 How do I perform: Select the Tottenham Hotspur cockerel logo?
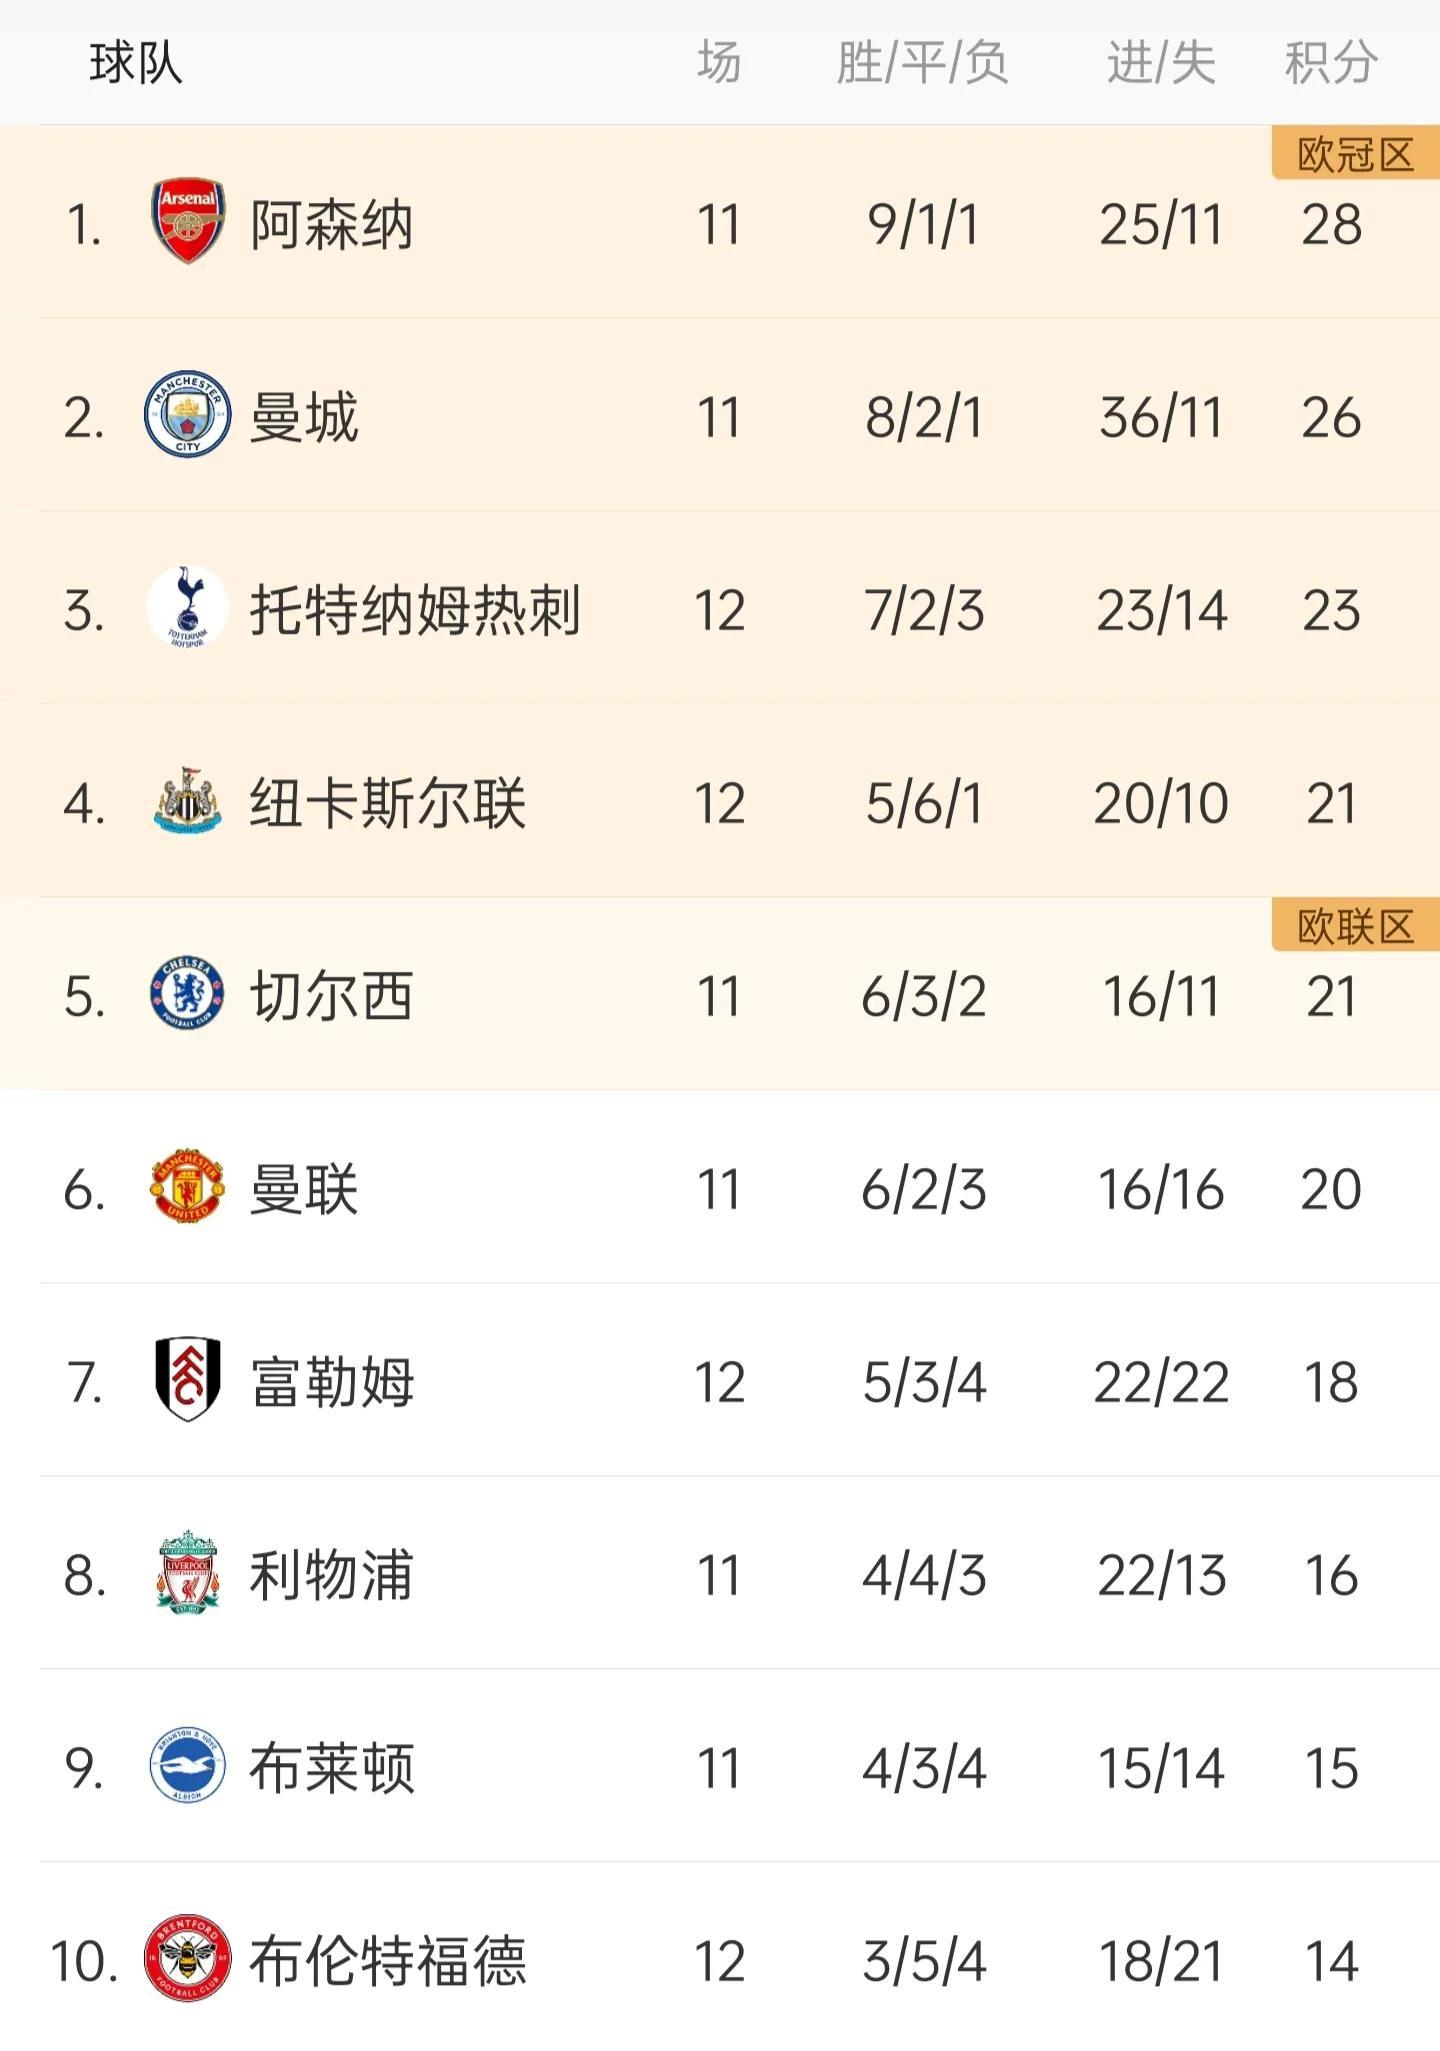188,608
